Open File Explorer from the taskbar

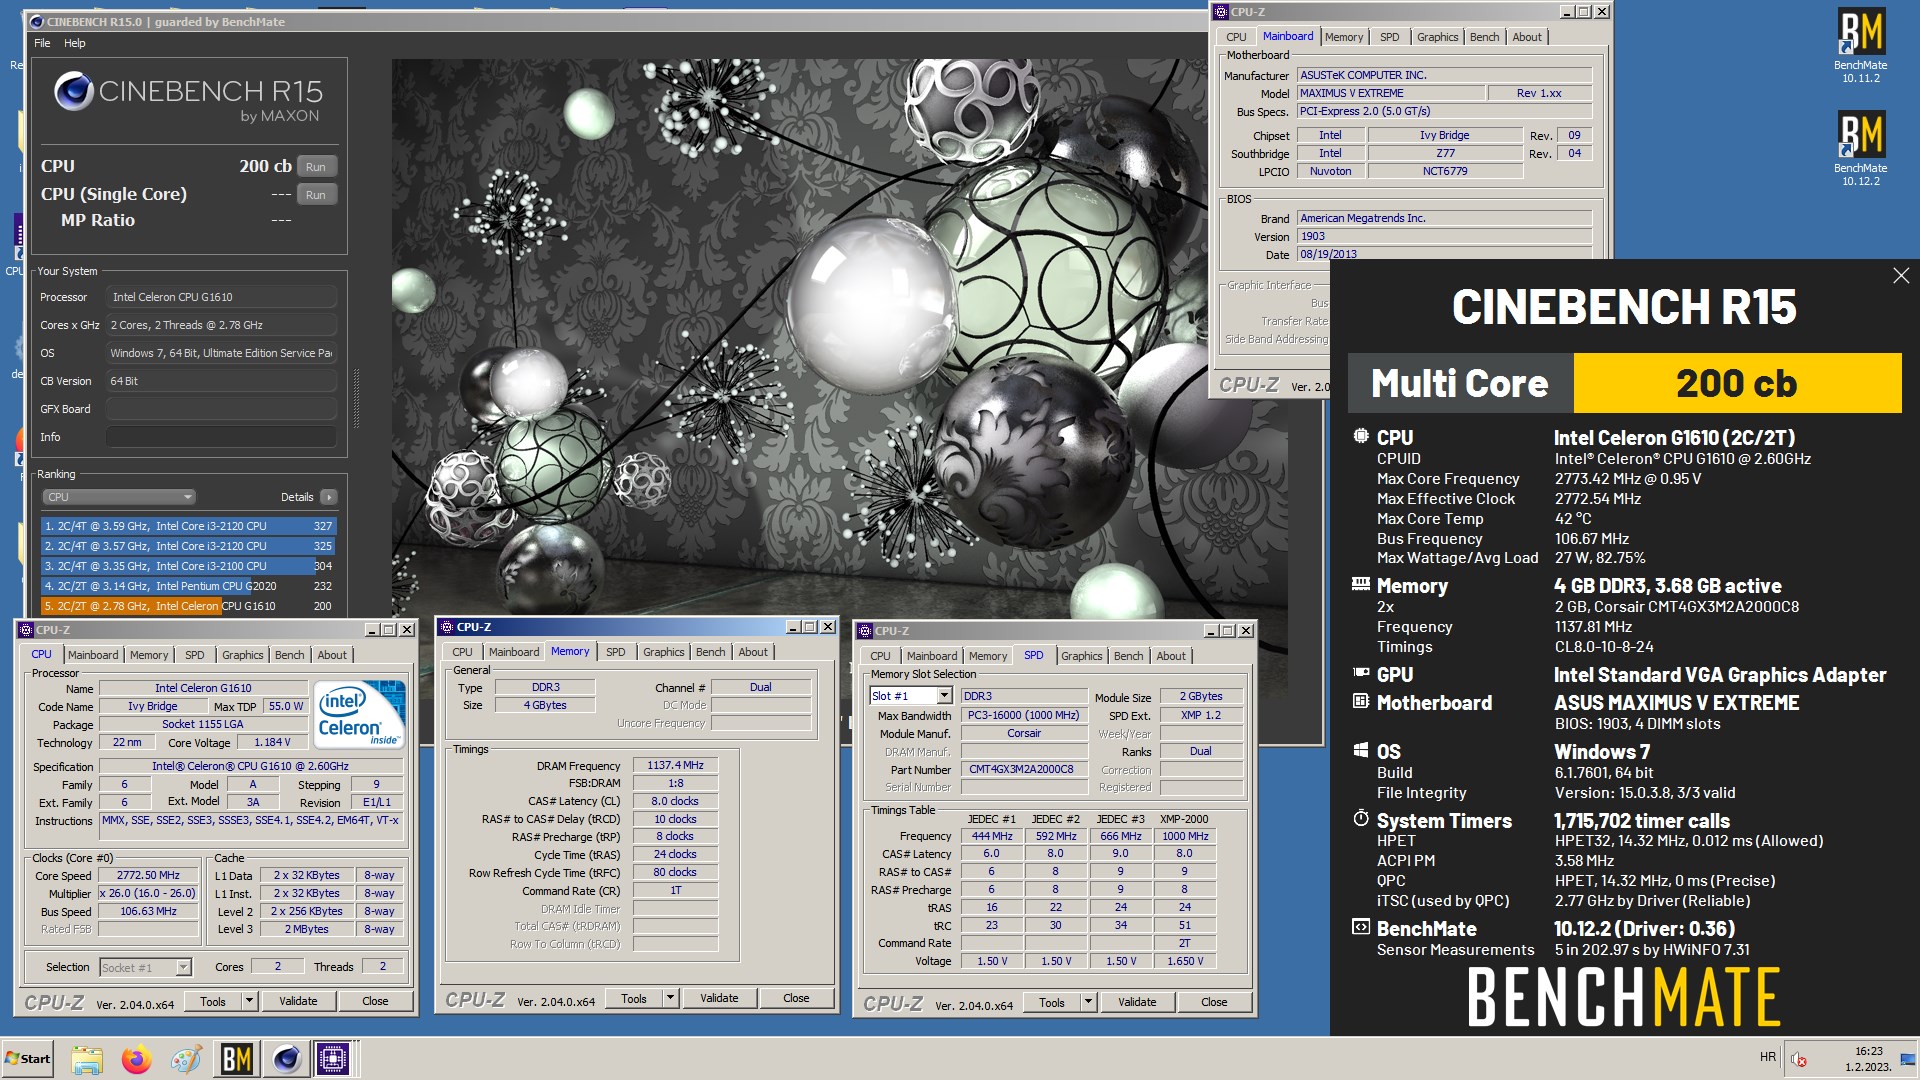point(87,1059)
